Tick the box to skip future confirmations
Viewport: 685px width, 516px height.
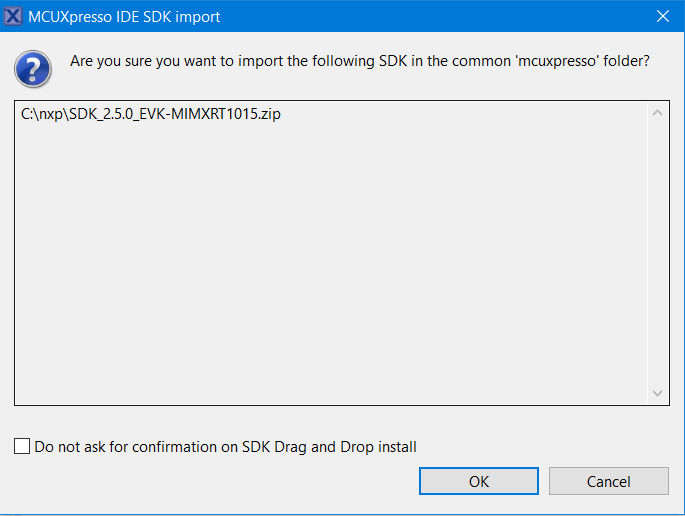click(x=22, y=447)
